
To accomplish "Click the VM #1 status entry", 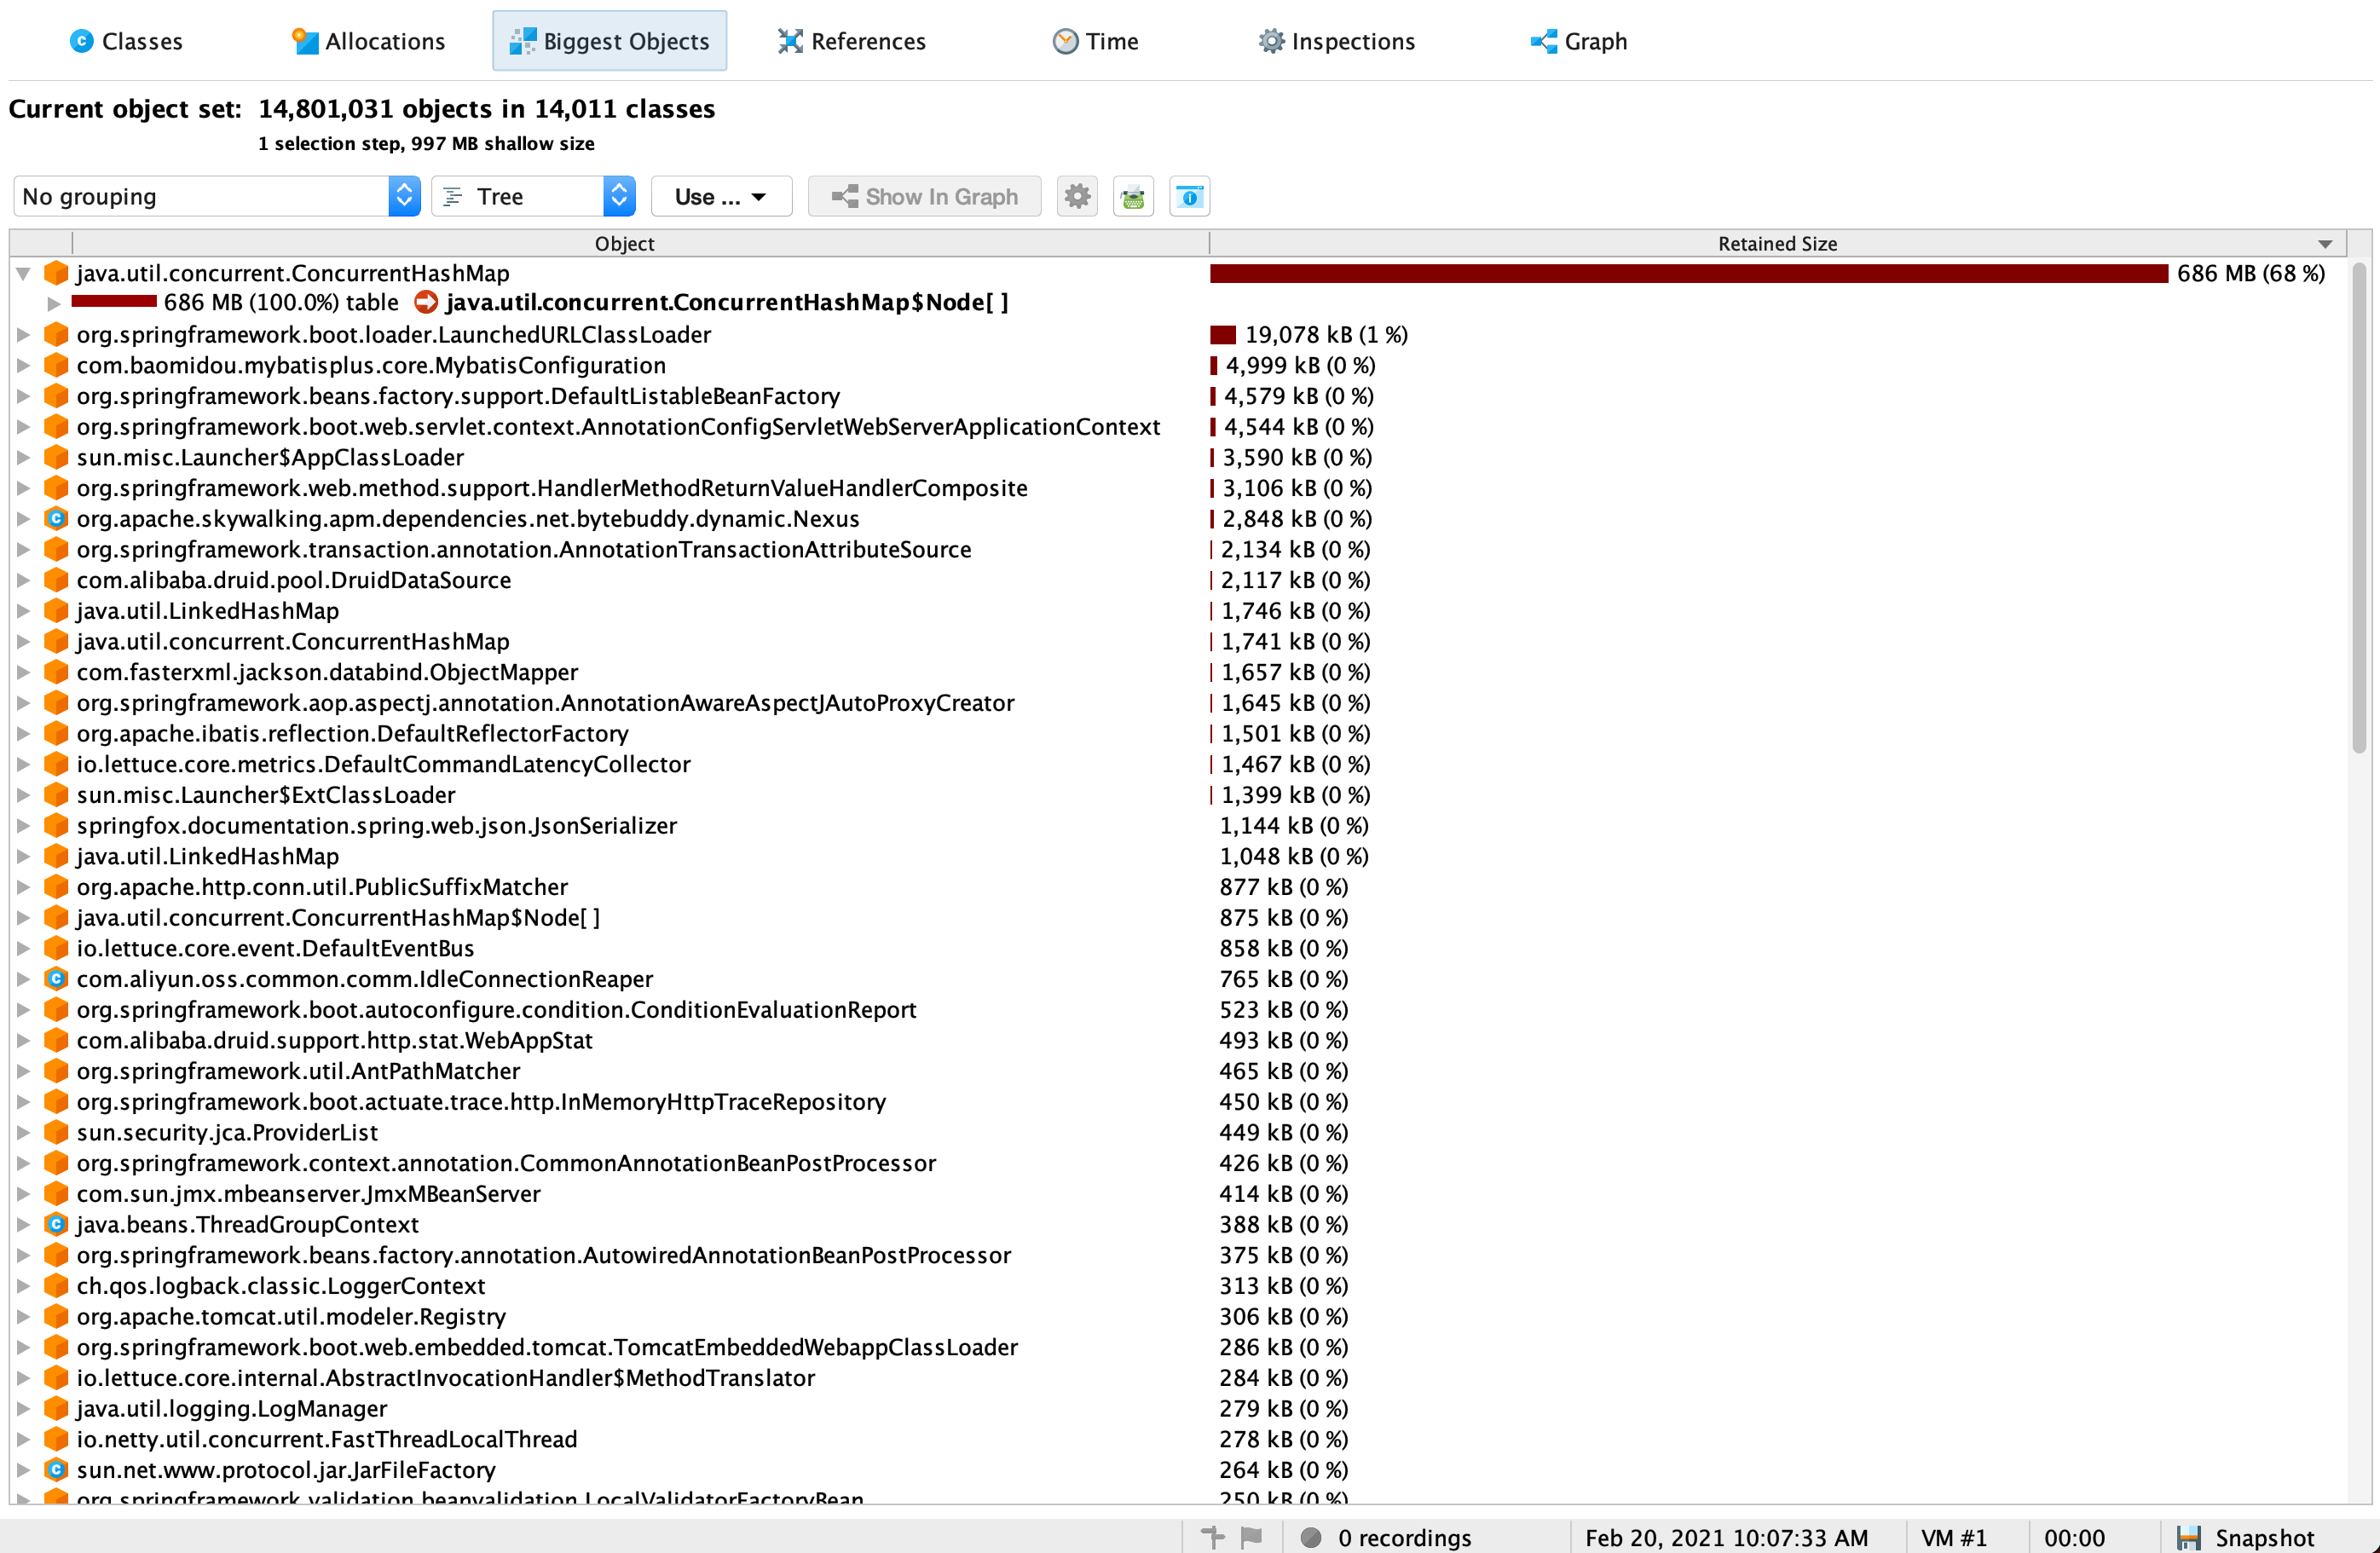I will (x=1954, y=1538).
